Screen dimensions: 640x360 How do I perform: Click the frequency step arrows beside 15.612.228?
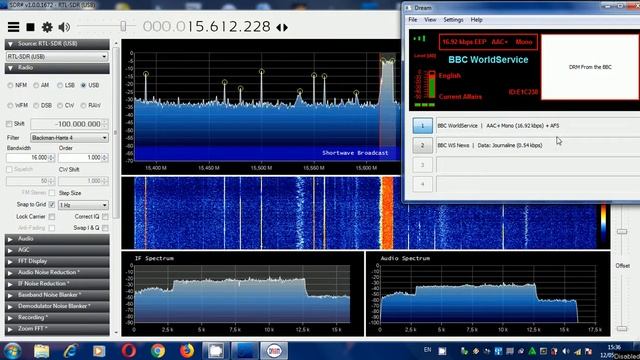[x=282, y=27]
